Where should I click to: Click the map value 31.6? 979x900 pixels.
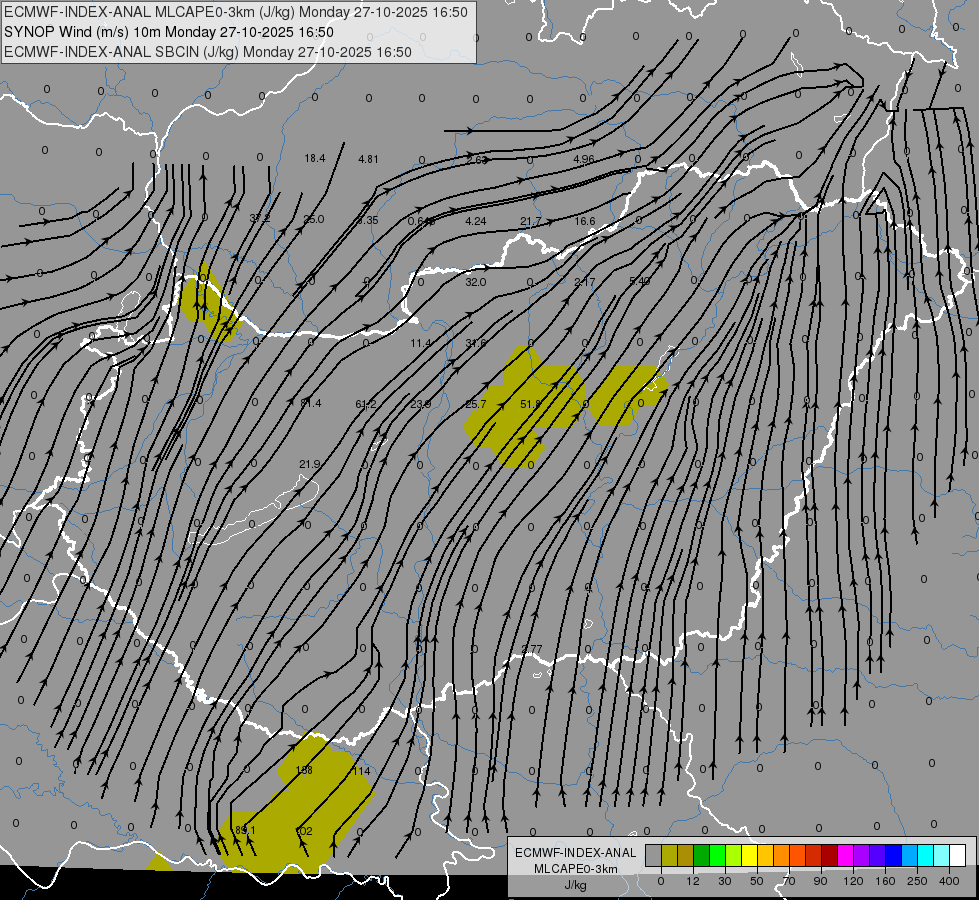(476, 343)
